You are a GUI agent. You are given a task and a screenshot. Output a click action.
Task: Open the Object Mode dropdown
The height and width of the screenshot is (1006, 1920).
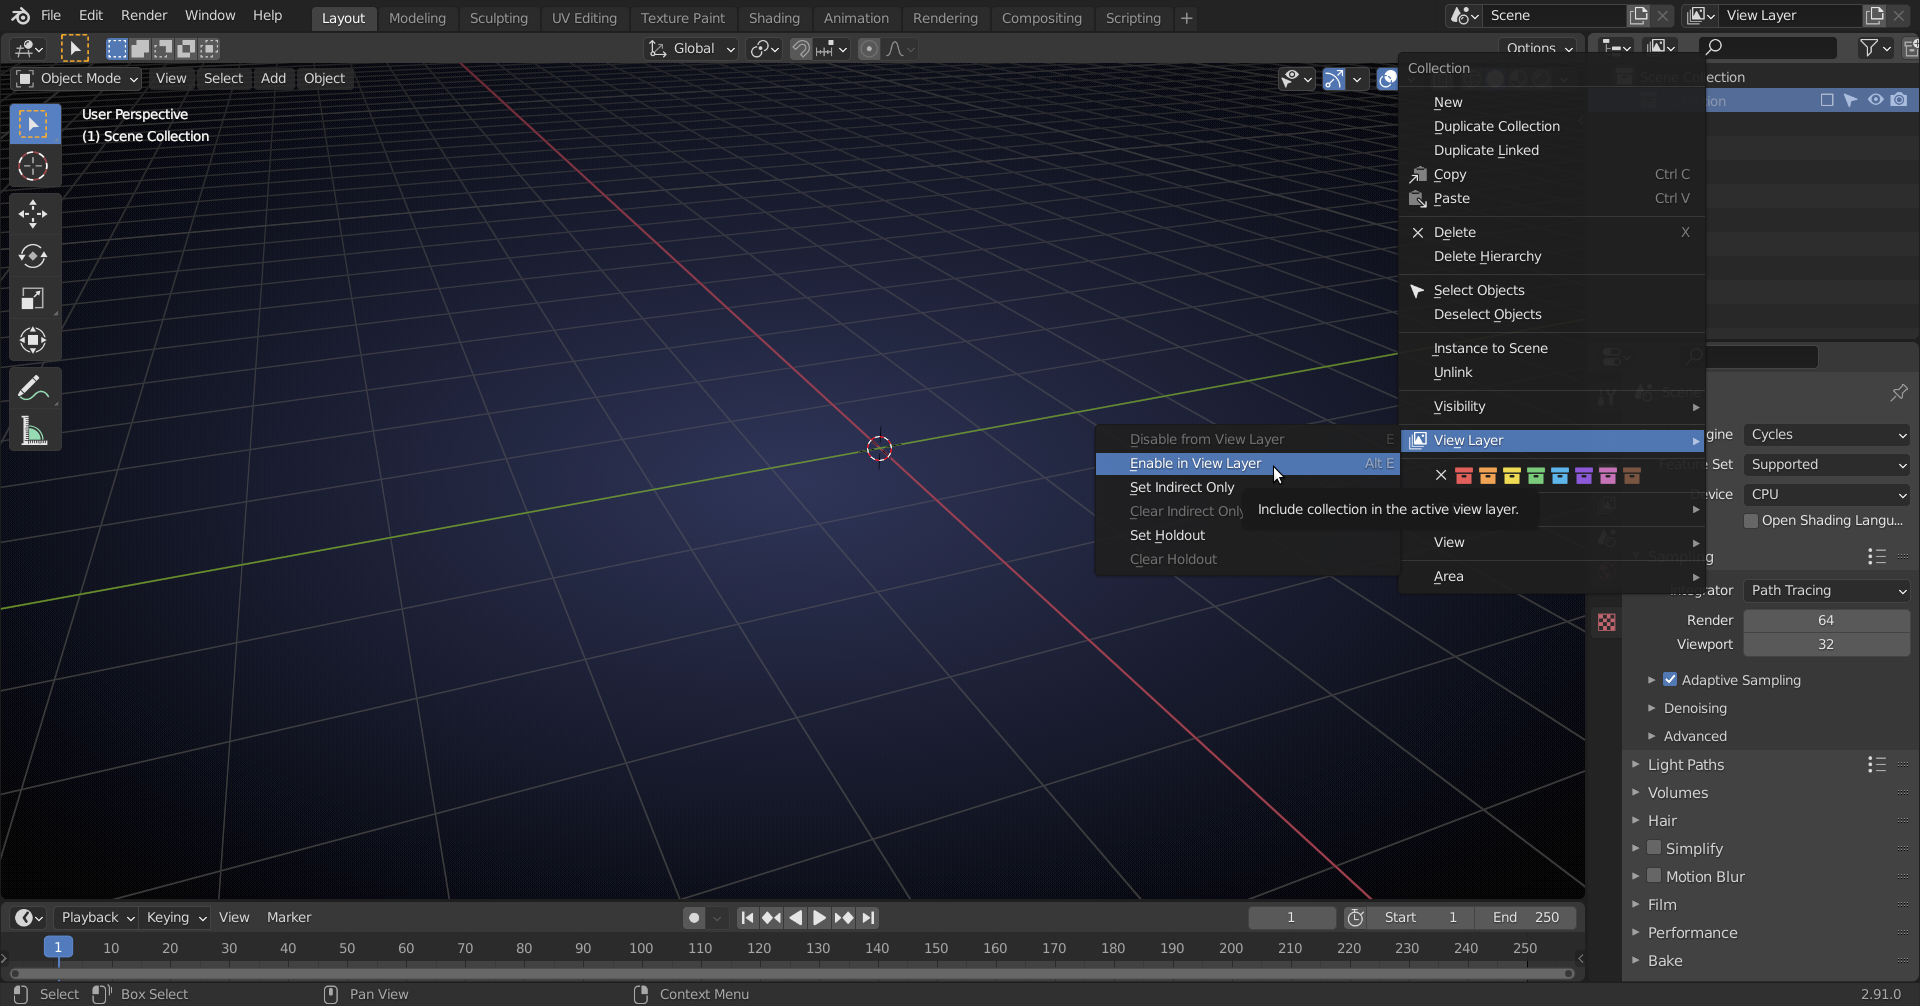pyautogui.click(x=77, y=79)
